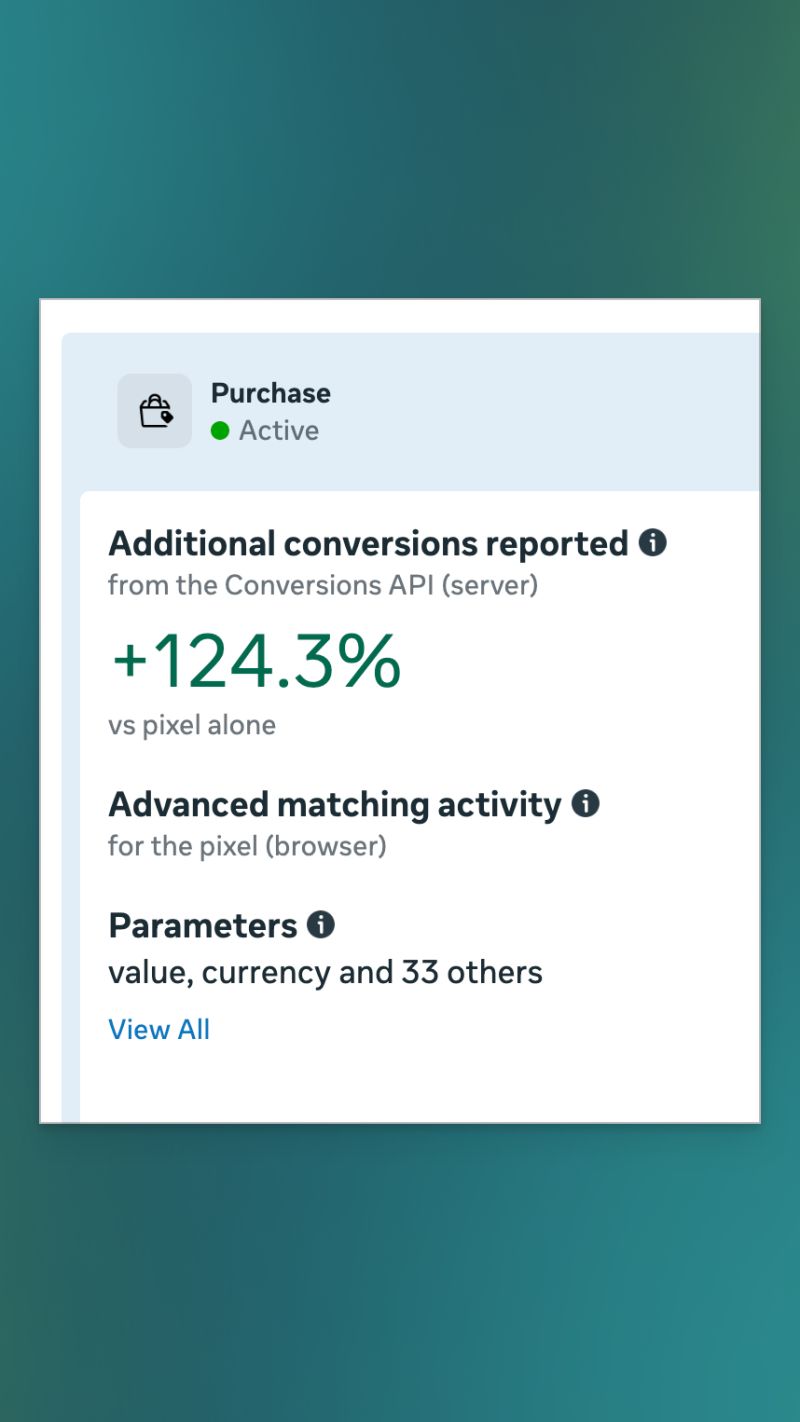The image size is (800, 1422).
Task: Click the vs pixel alone caption
Action: [192, 725]
